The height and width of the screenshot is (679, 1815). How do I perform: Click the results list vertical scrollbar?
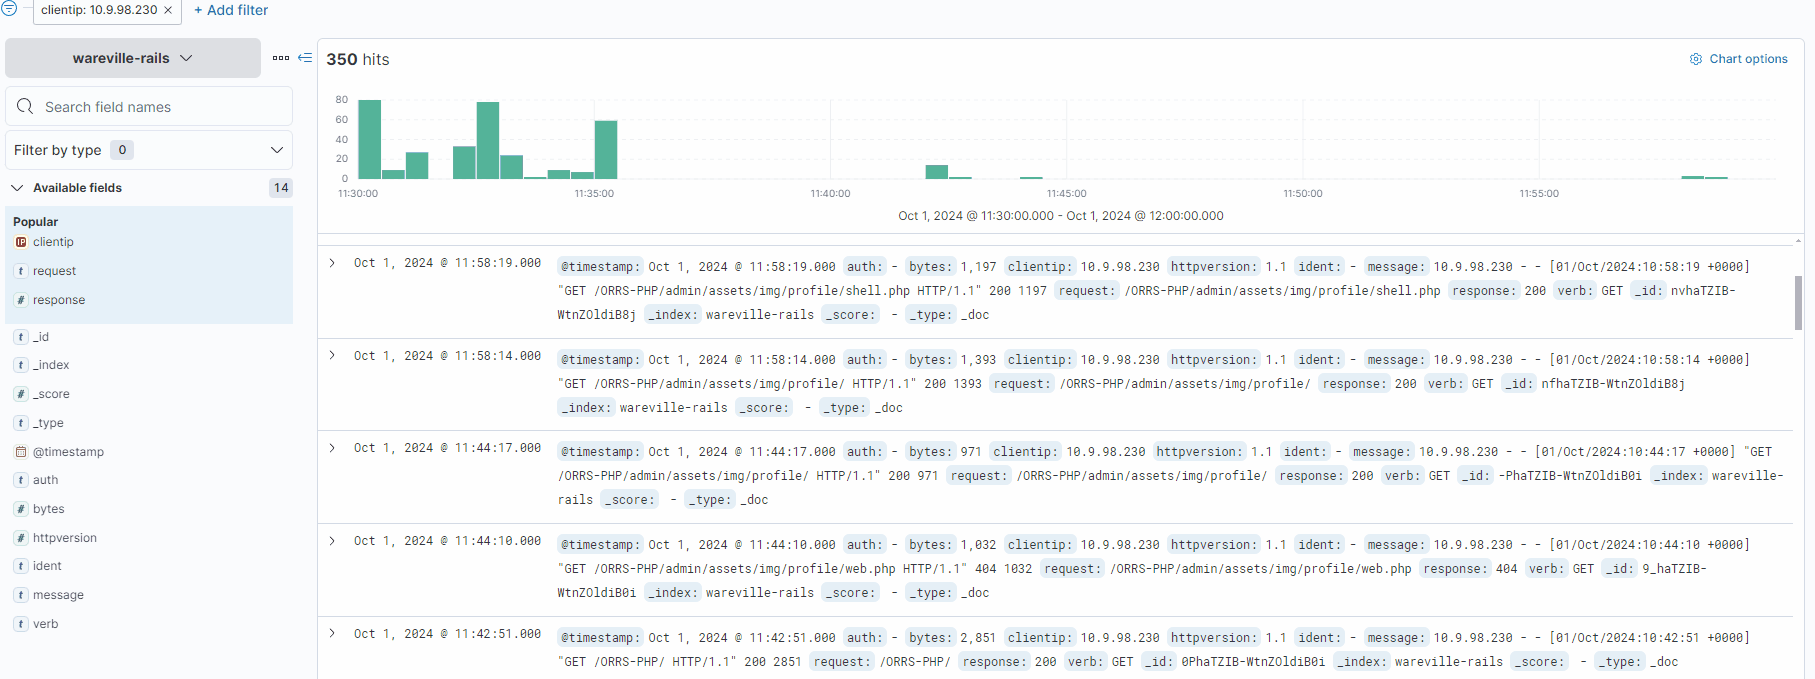[x=1798, y=302]
